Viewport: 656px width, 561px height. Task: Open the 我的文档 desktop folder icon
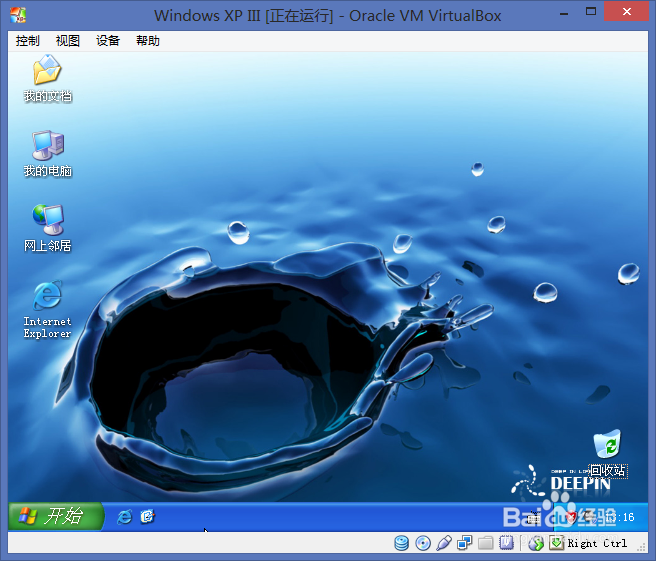point(47,78)
